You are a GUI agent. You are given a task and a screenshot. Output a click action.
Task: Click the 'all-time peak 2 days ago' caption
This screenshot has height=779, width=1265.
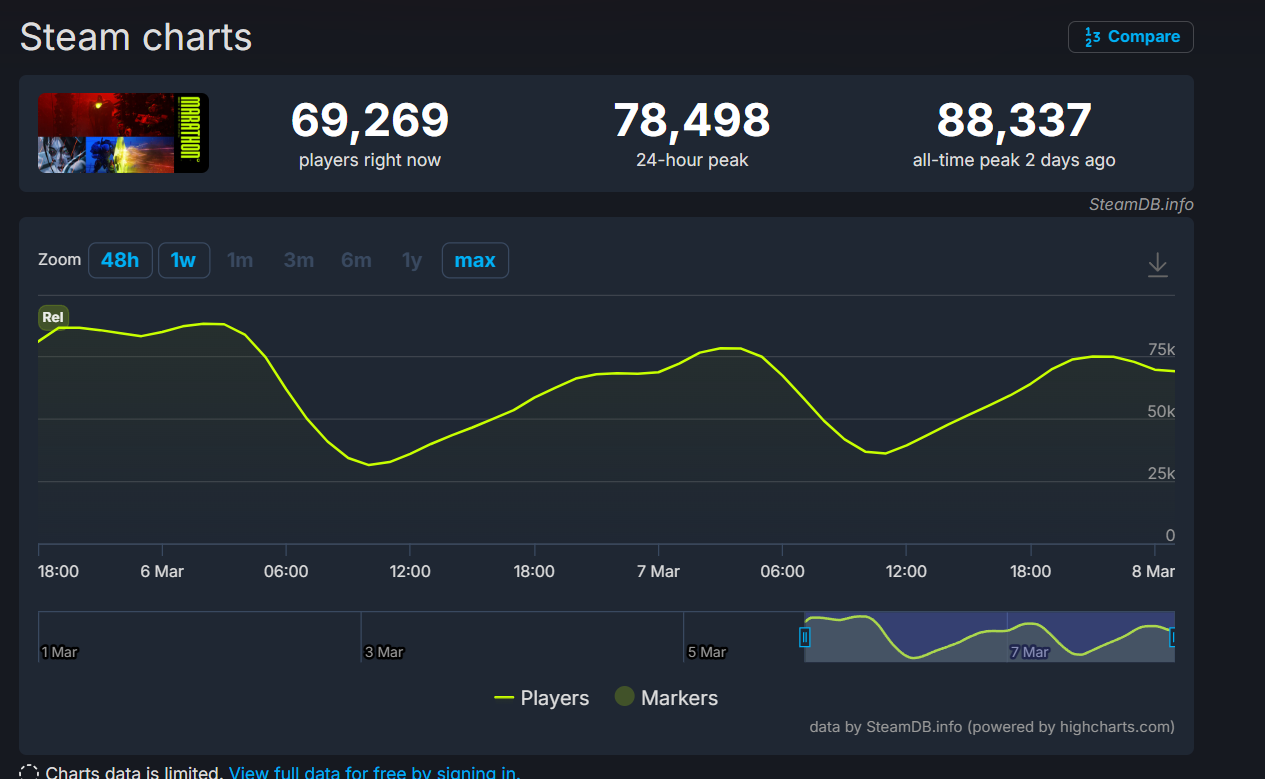1014,160
